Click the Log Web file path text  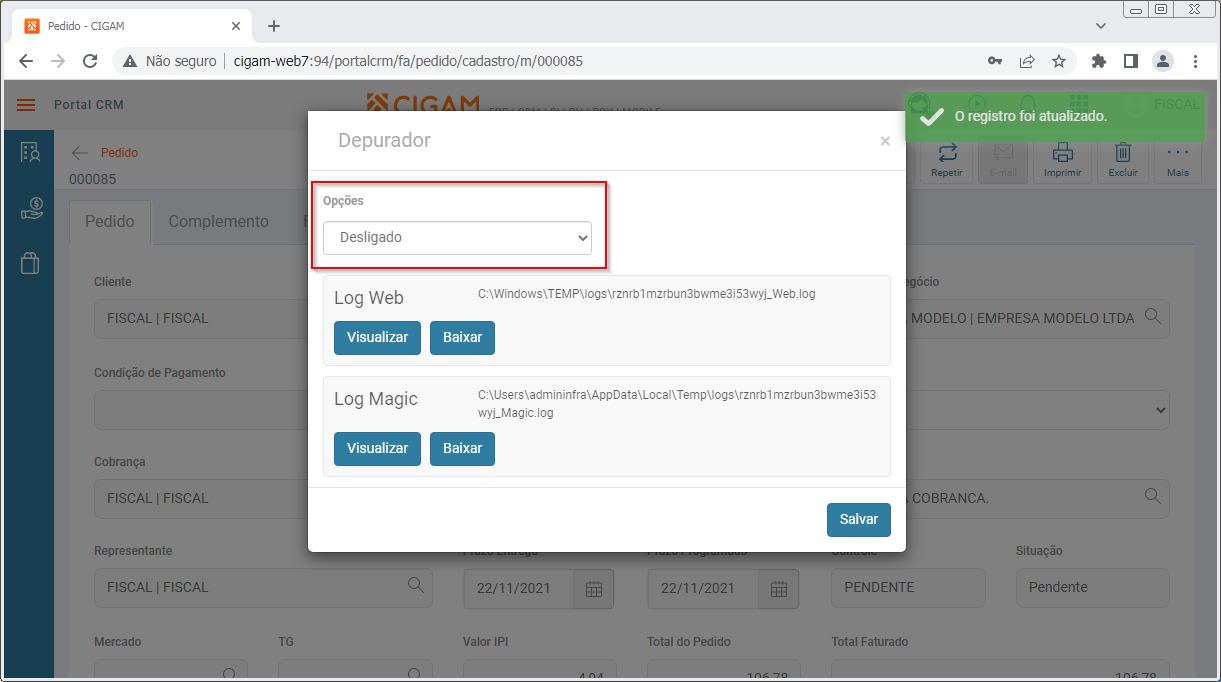coord(647,294)
